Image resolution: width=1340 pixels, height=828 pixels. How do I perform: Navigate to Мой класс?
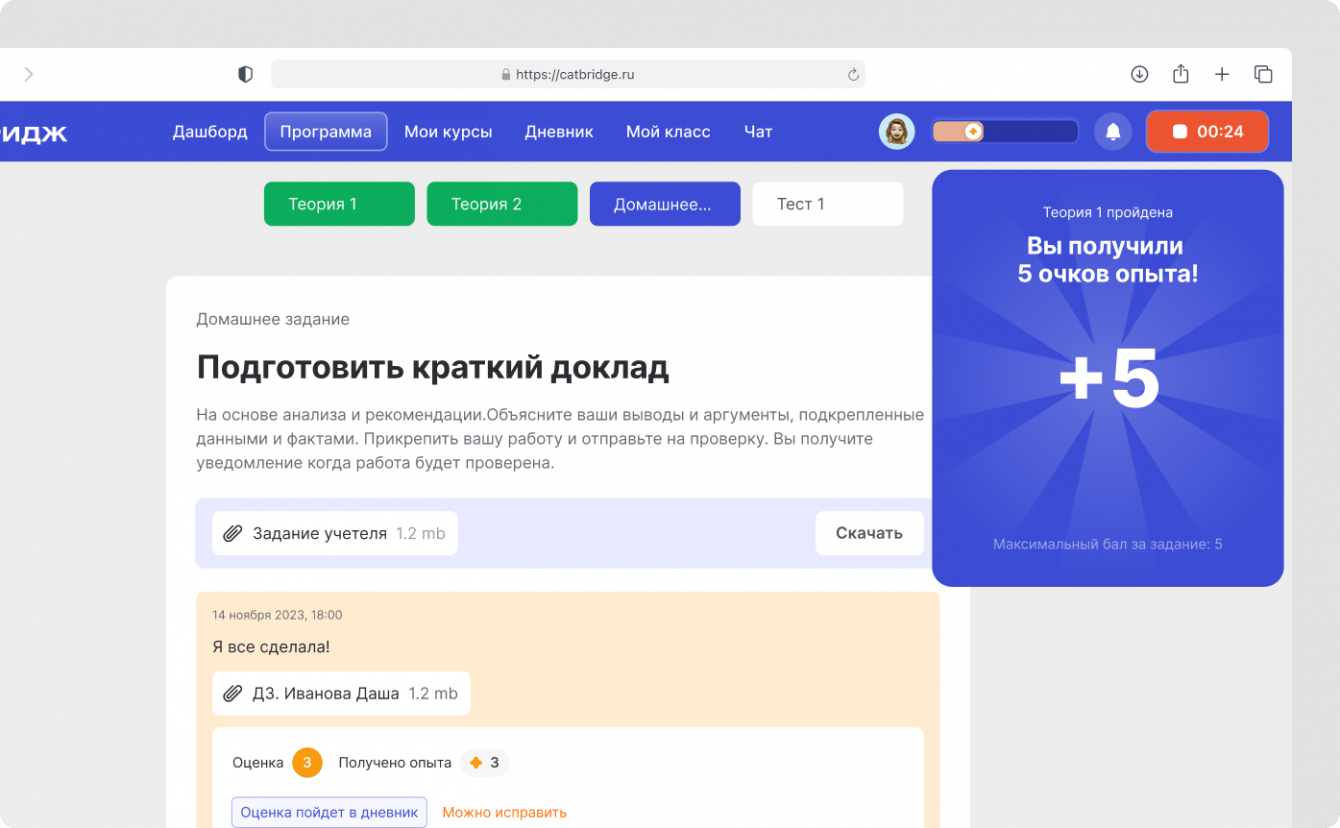(x=668, y=131)
